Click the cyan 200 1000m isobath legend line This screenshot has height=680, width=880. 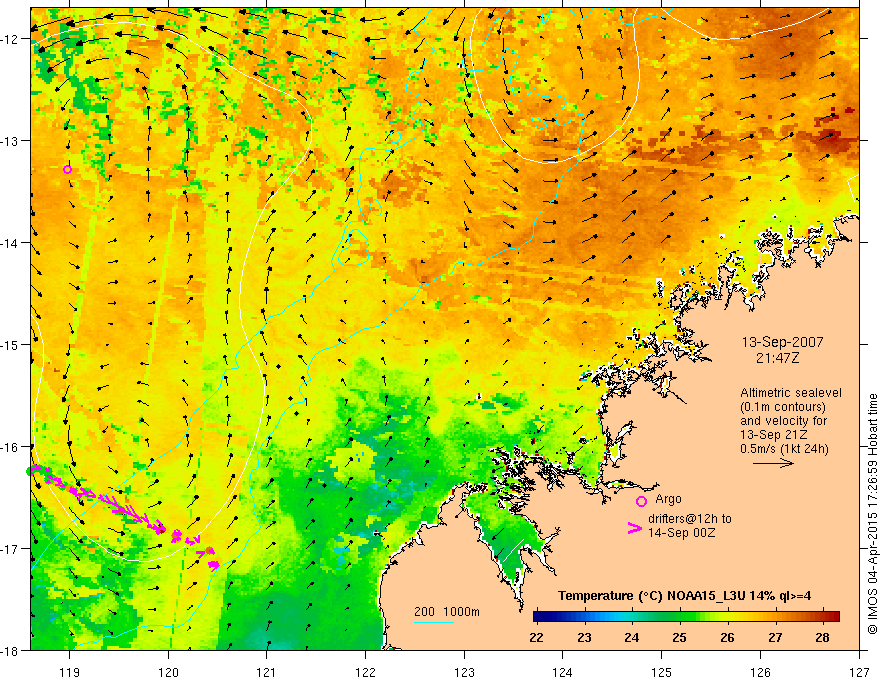tap(434, 622)
